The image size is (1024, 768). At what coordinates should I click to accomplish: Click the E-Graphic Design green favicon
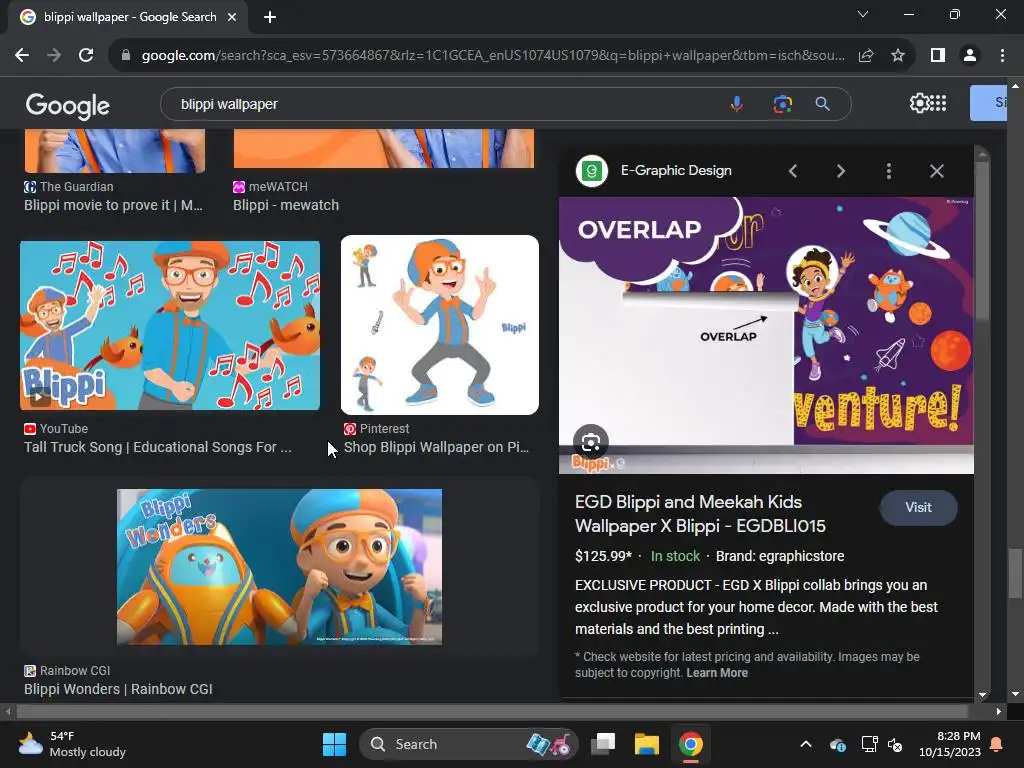(592, 171)
